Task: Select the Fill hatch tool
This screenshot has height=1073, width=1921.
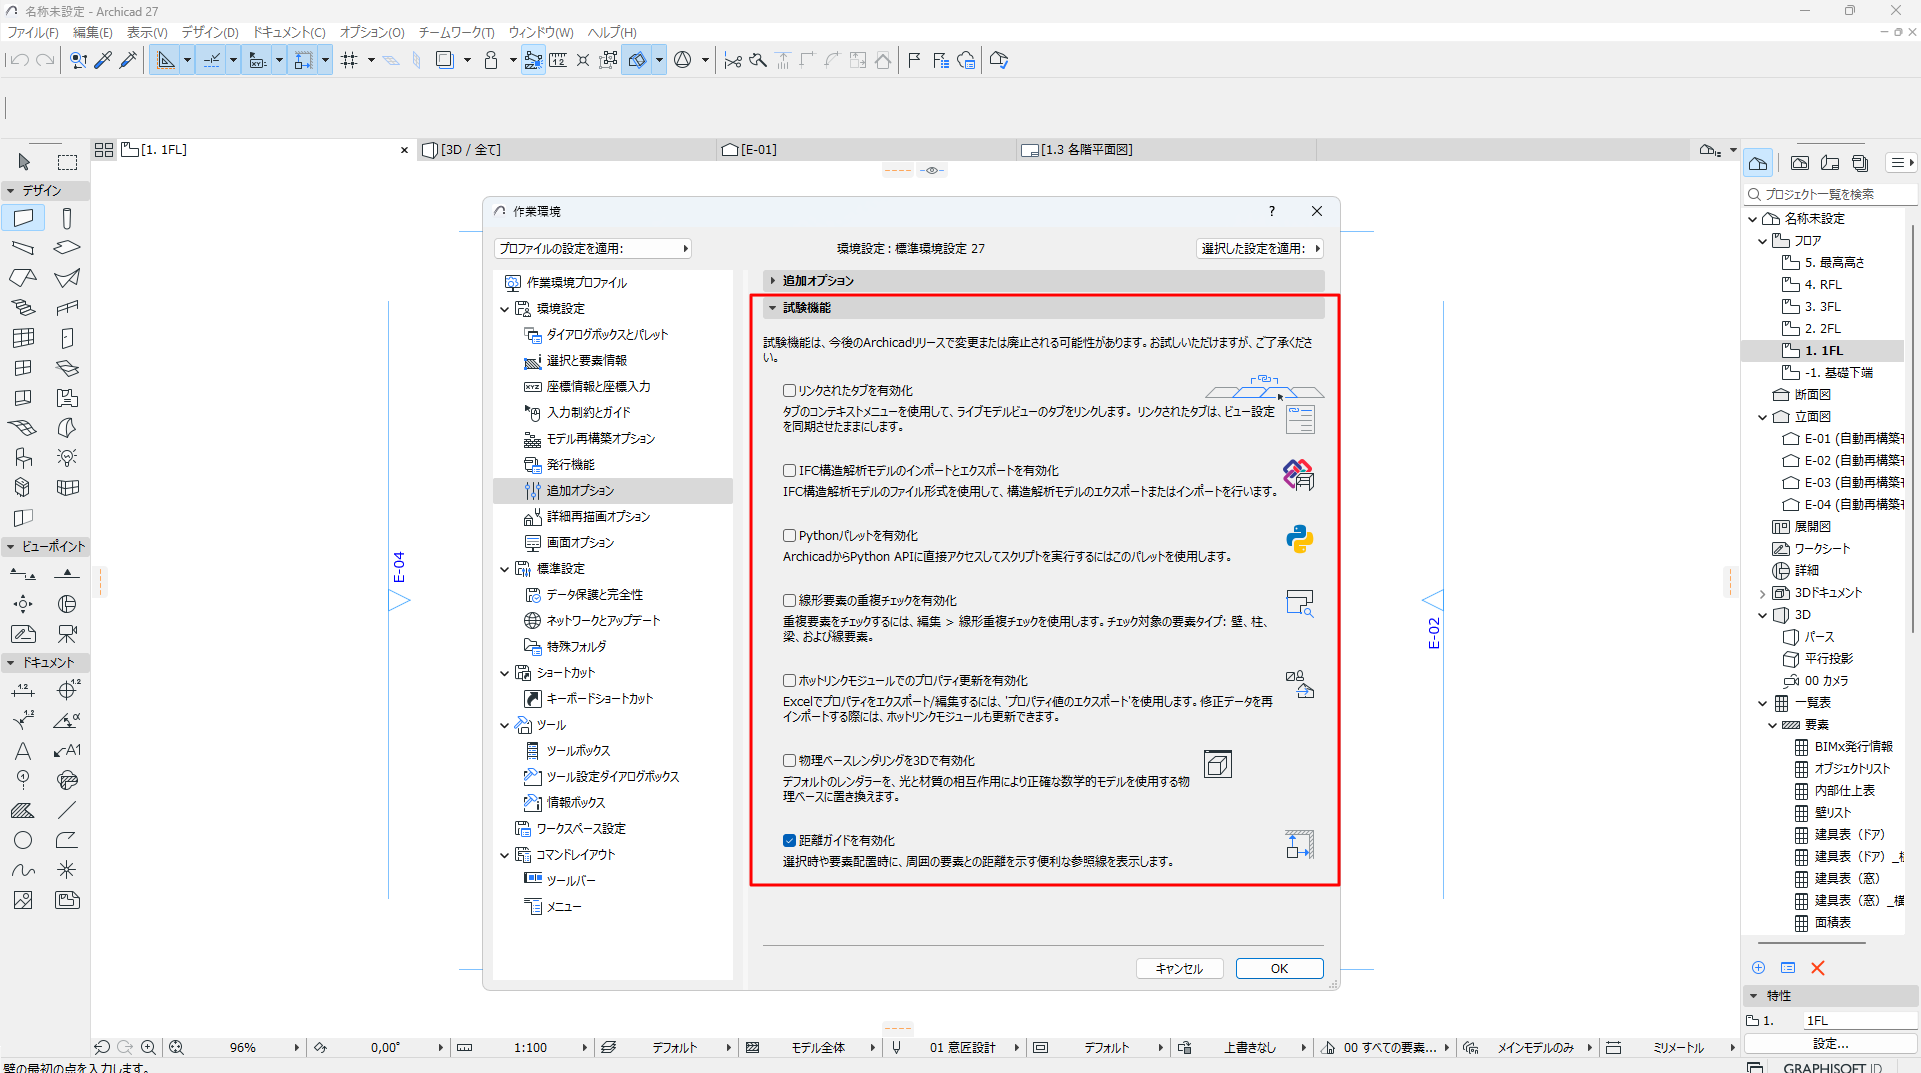Action: click(x=23, y=810)
